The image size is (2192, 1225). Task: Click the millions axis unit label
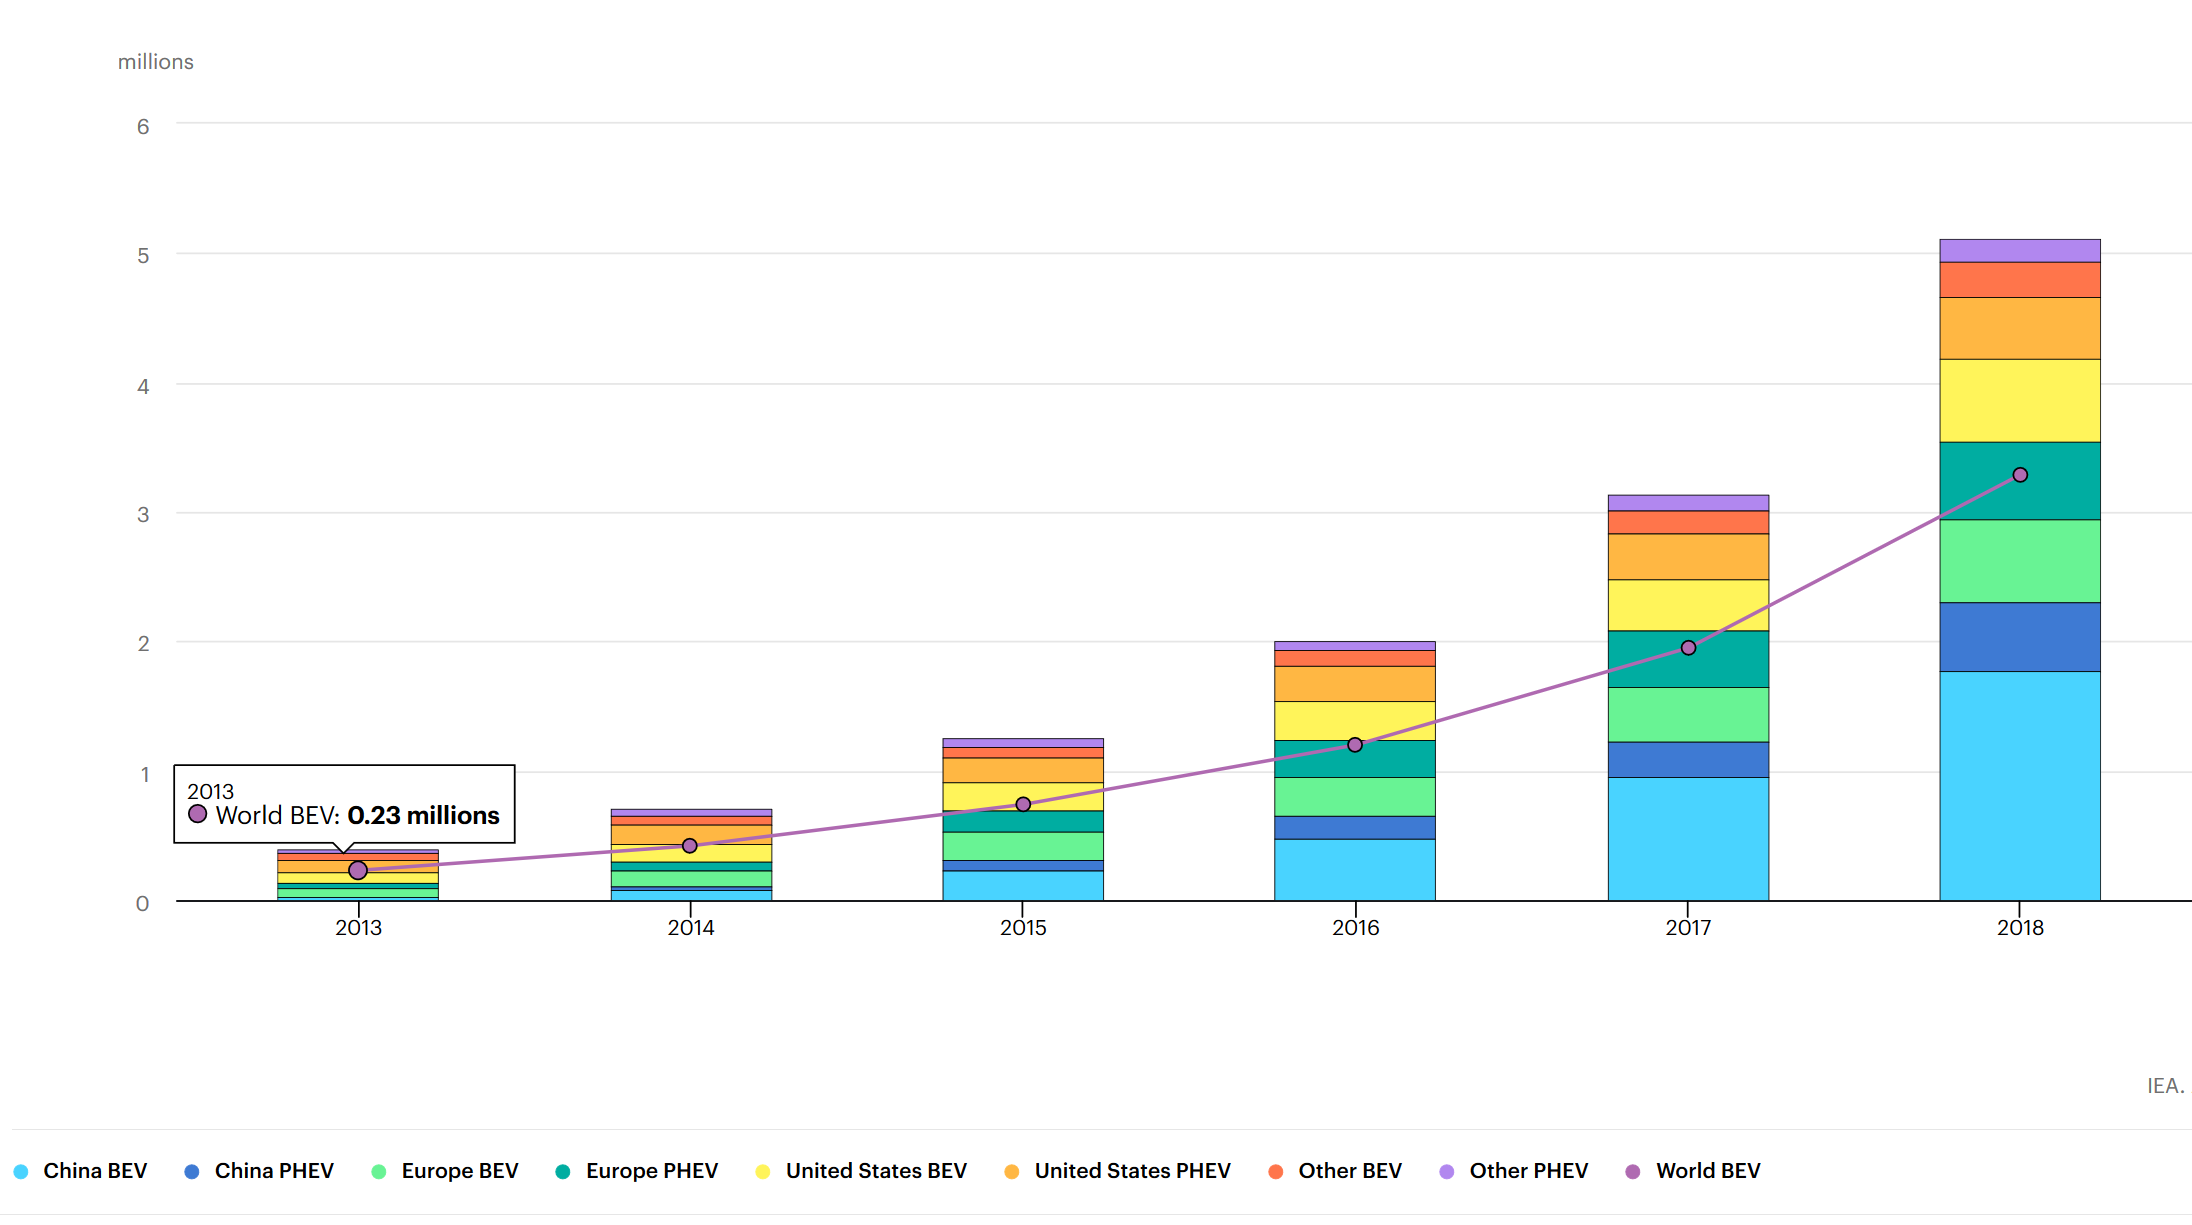[156, 62]
